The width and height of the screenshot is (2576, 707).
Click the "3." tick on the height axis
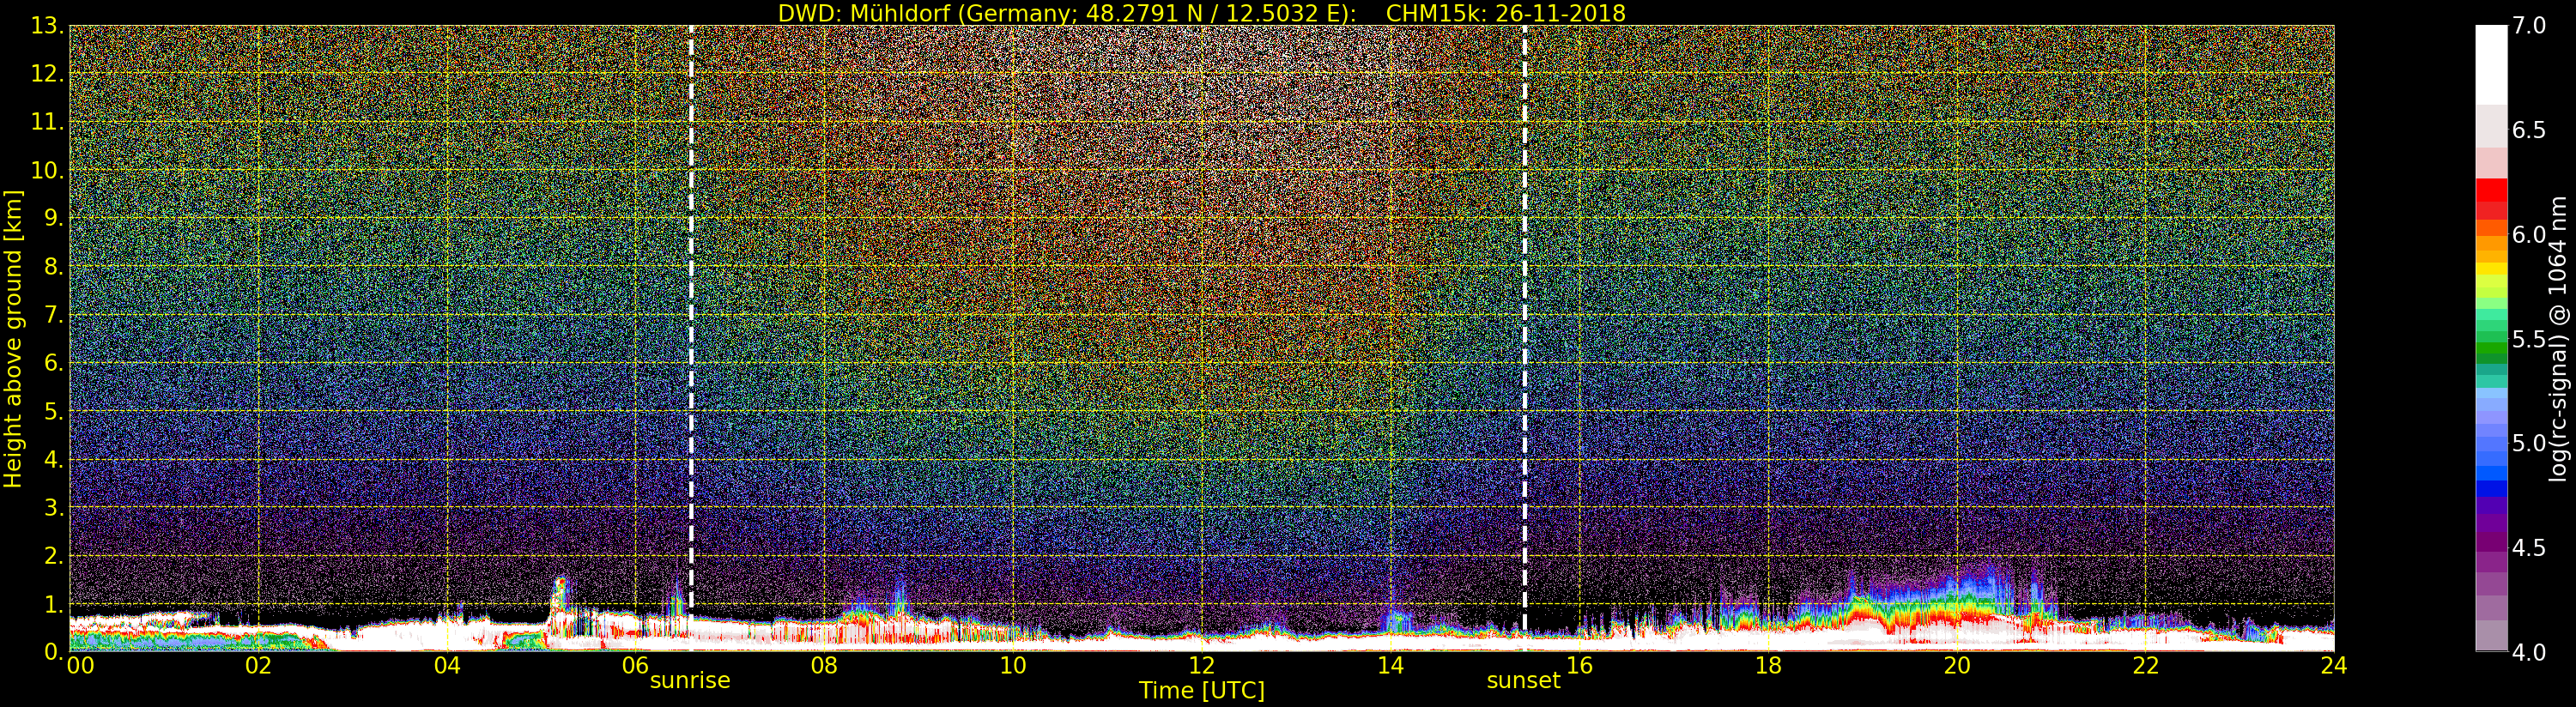coord(53,507)
